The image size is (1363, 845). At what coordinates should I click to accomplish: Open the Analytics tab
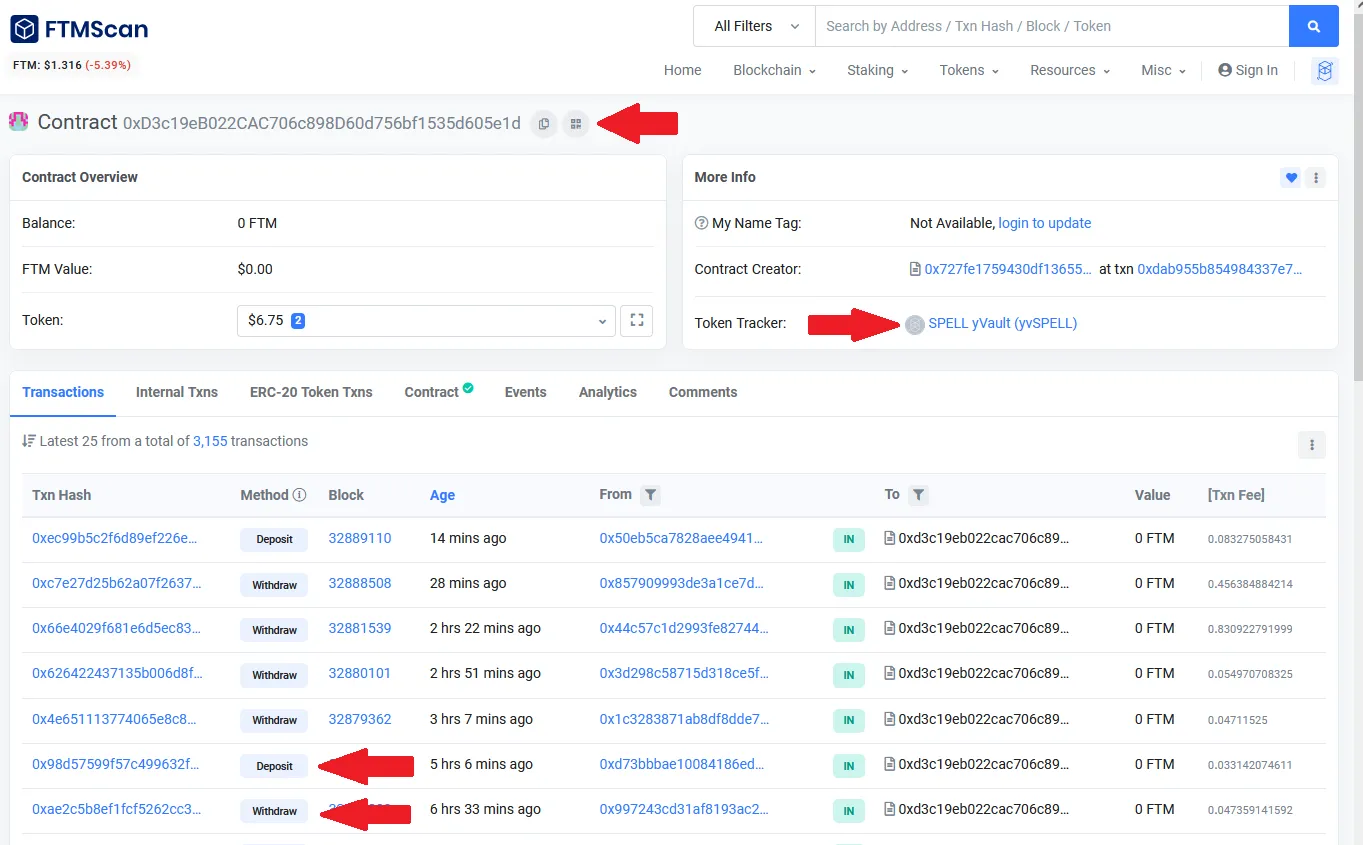pos(607,392)
